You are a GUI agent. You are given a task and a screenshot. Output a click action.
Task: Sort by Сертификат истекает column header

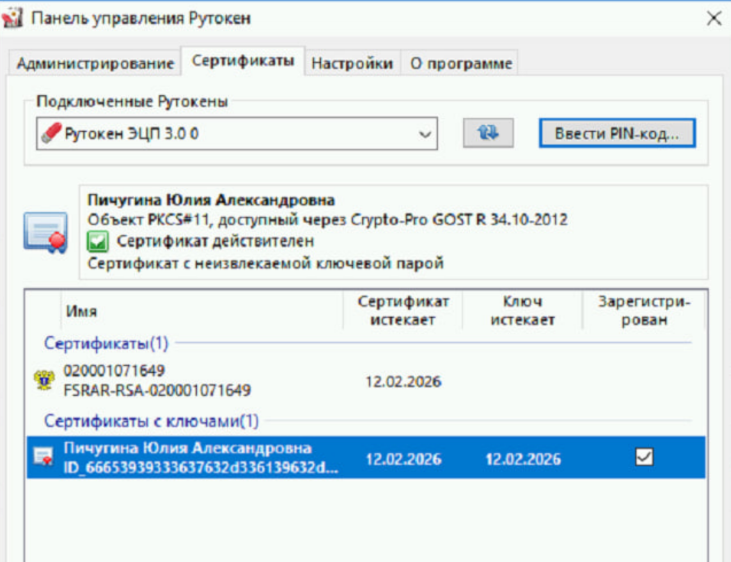tap(402, 310)
